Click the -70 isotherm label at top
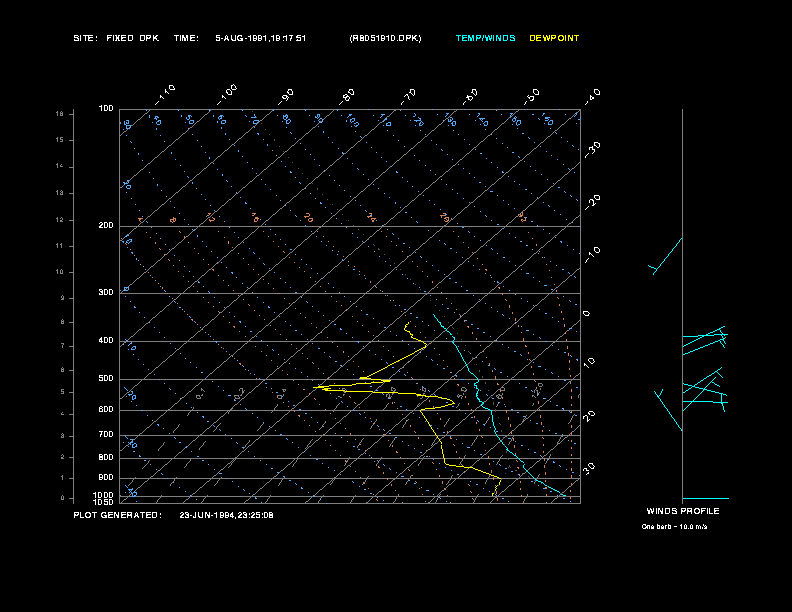Viewport: 792px width, 612px height. [x=408, y=96]
